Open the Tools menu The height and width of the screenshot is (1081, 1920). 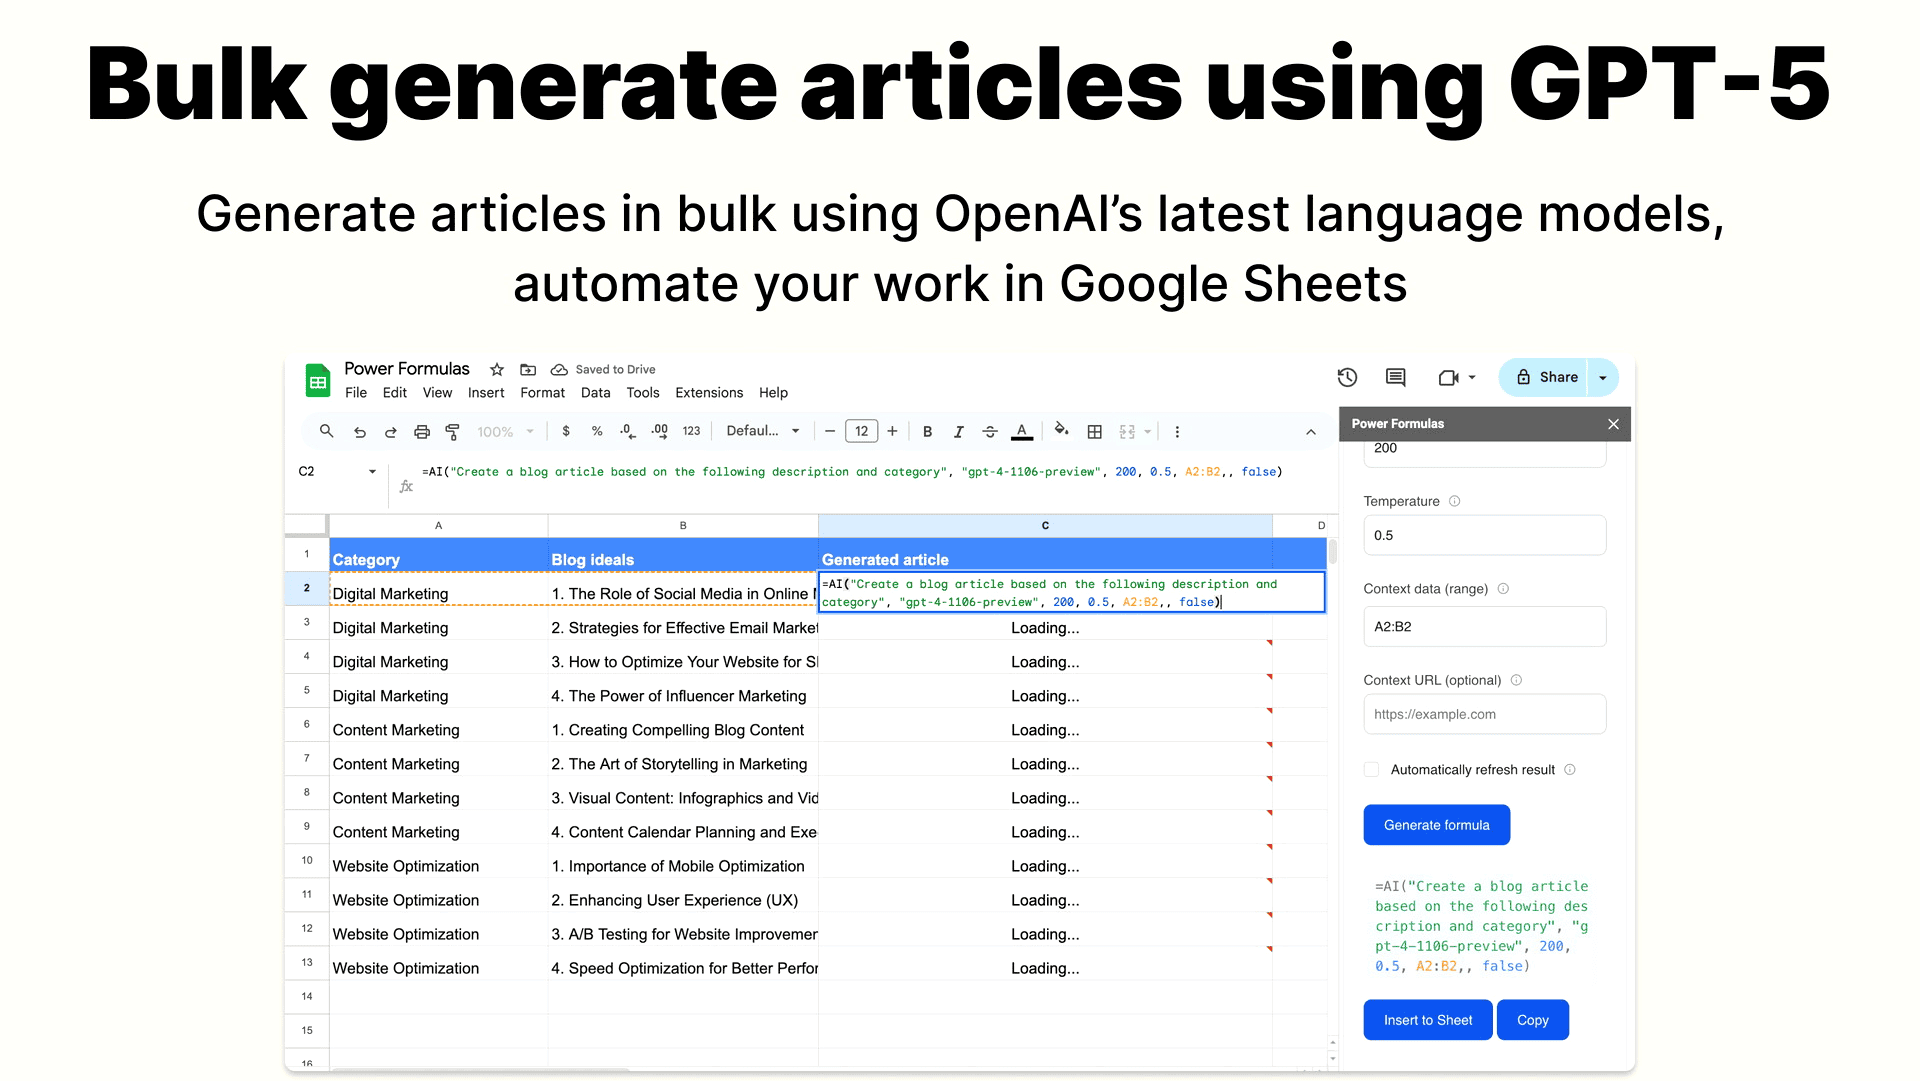(x=643, y=393)
